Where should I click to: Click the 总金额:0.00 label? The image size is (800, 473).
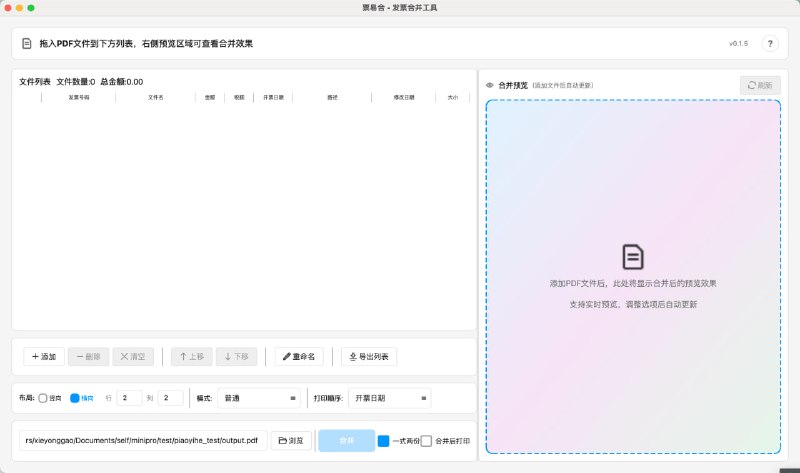[121, 82]
